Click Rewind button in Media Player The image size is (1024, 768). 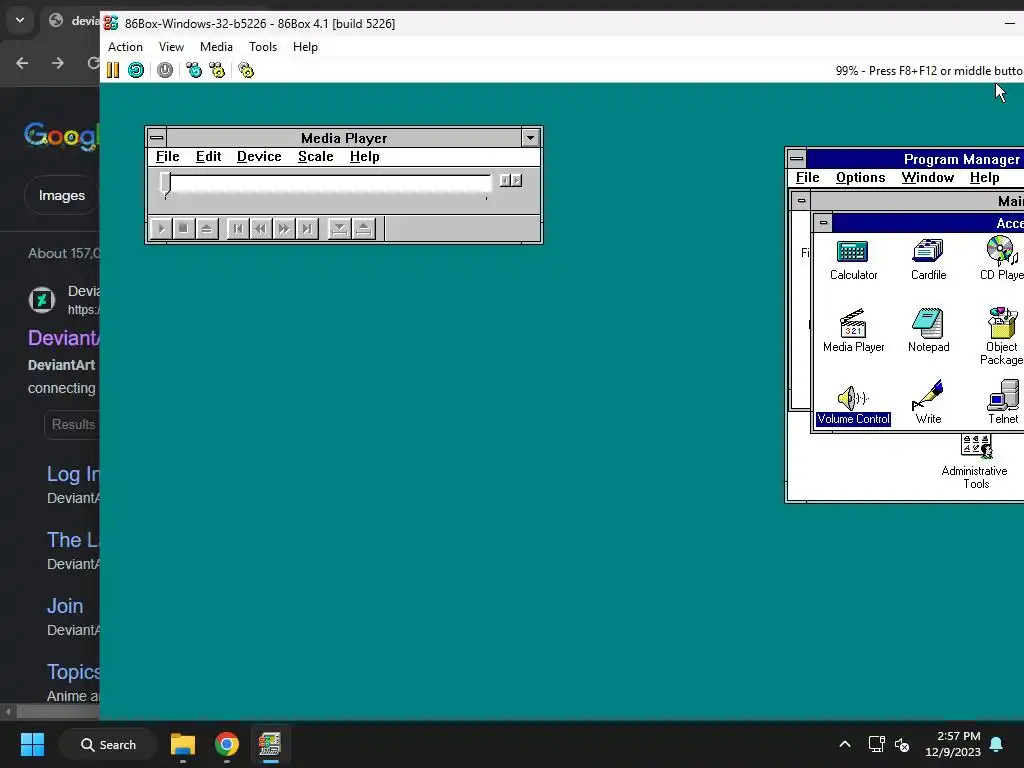point(261,229)
